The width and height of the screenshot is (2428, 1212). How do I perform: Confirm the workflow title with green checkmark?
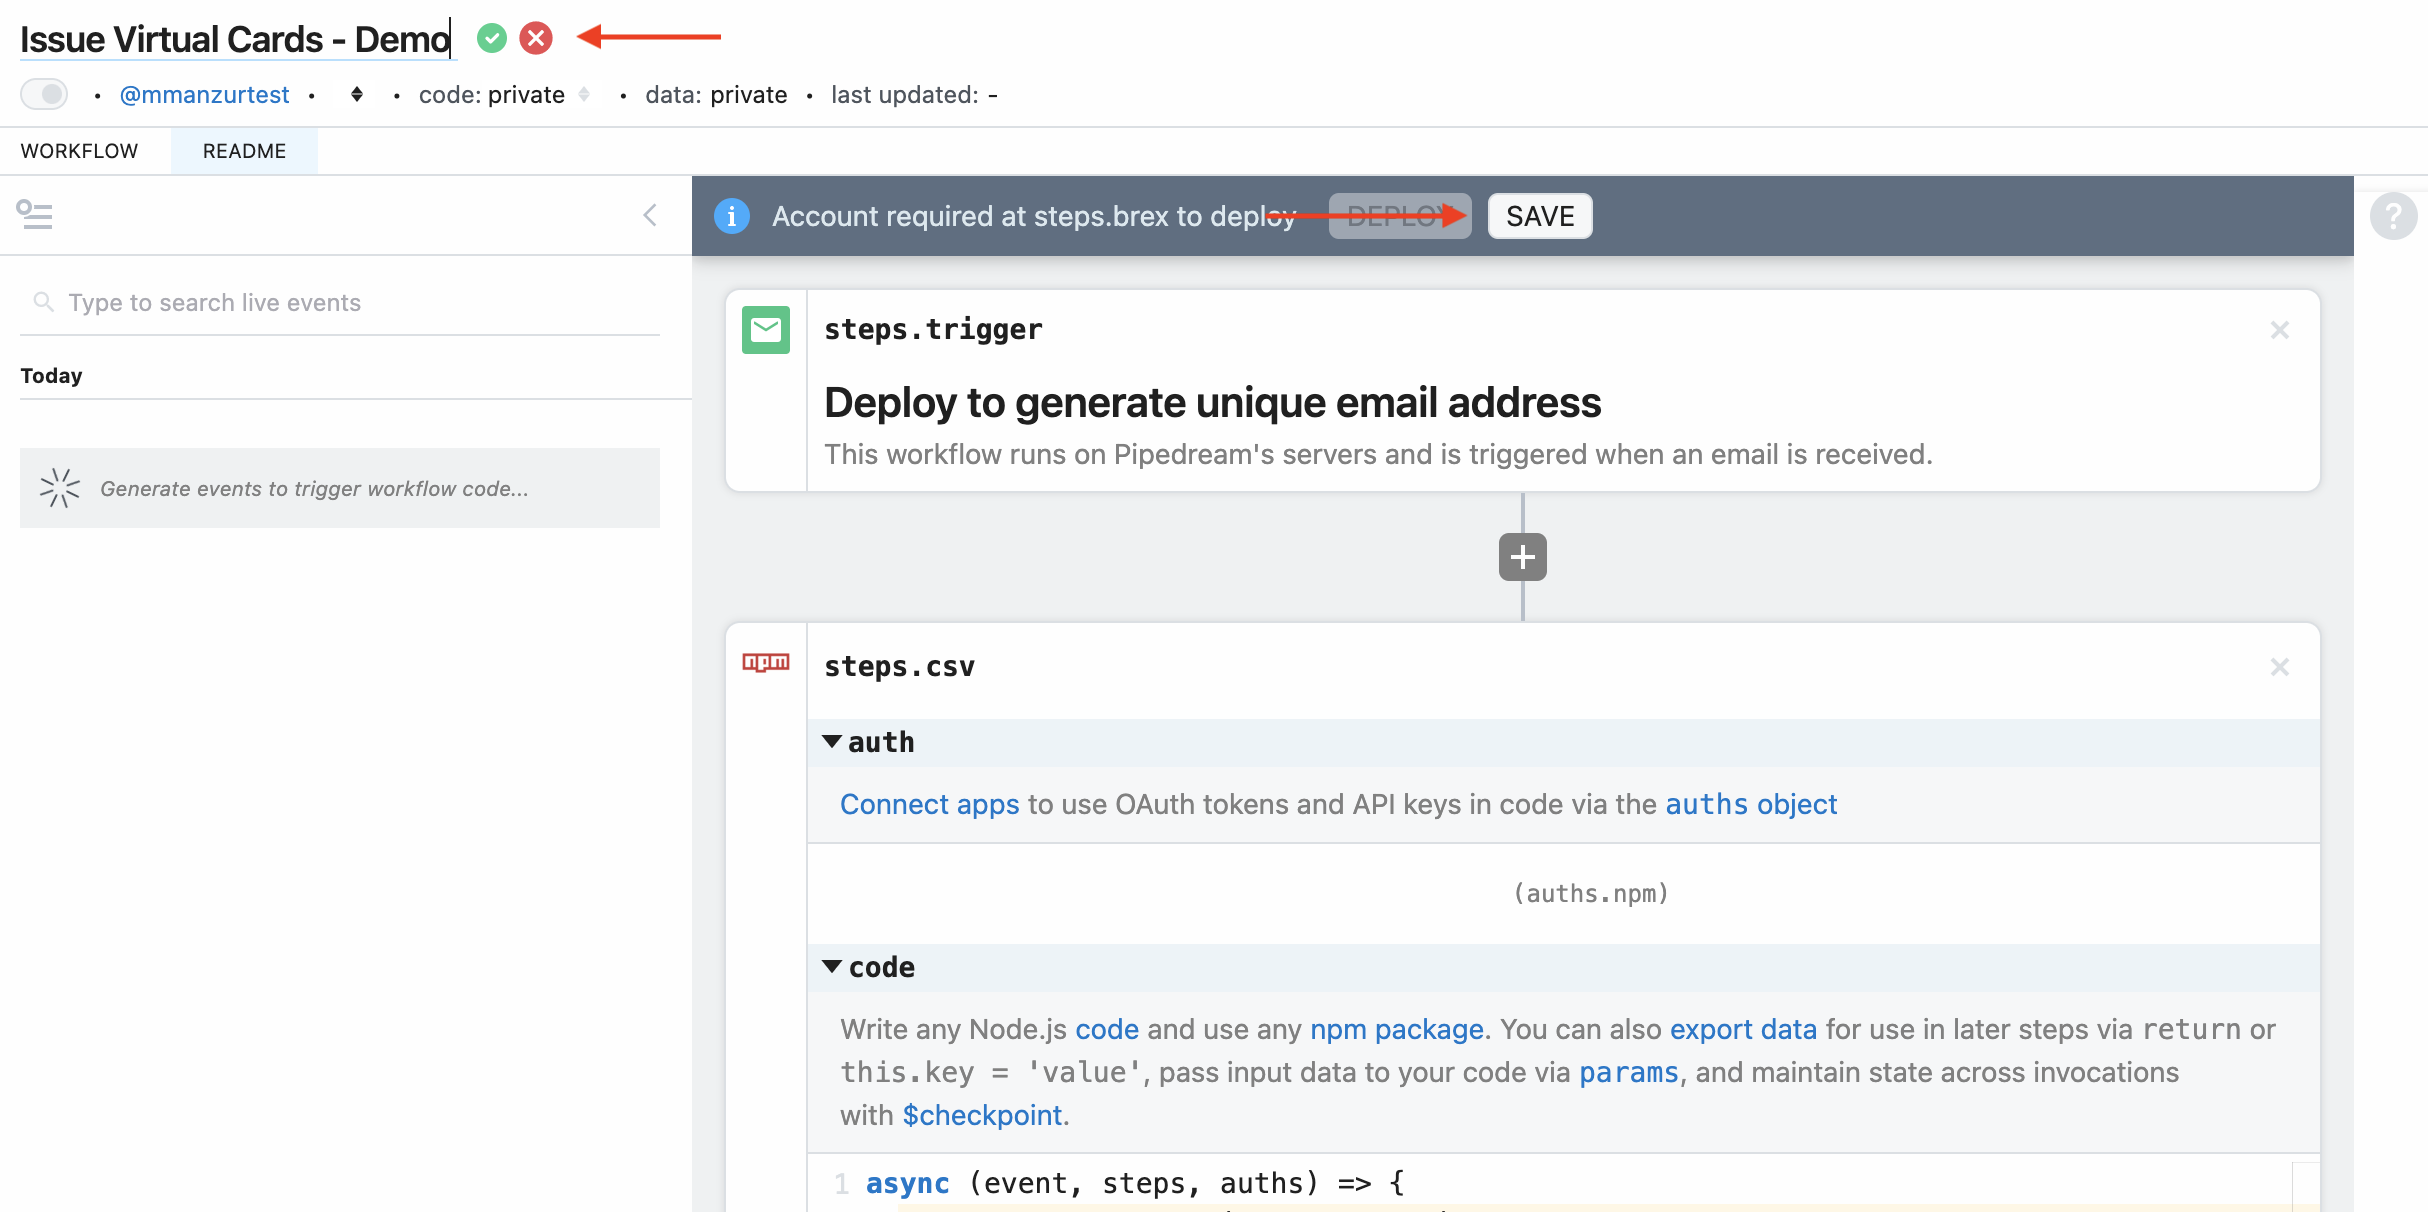(x=491, y=38)
